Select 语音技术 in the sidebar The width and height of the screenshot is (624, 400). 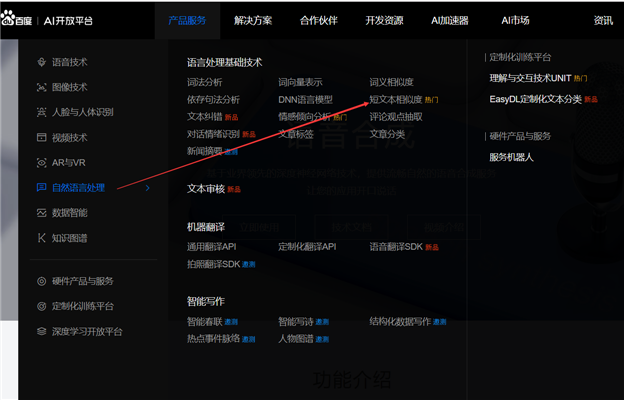pos(70,62)
